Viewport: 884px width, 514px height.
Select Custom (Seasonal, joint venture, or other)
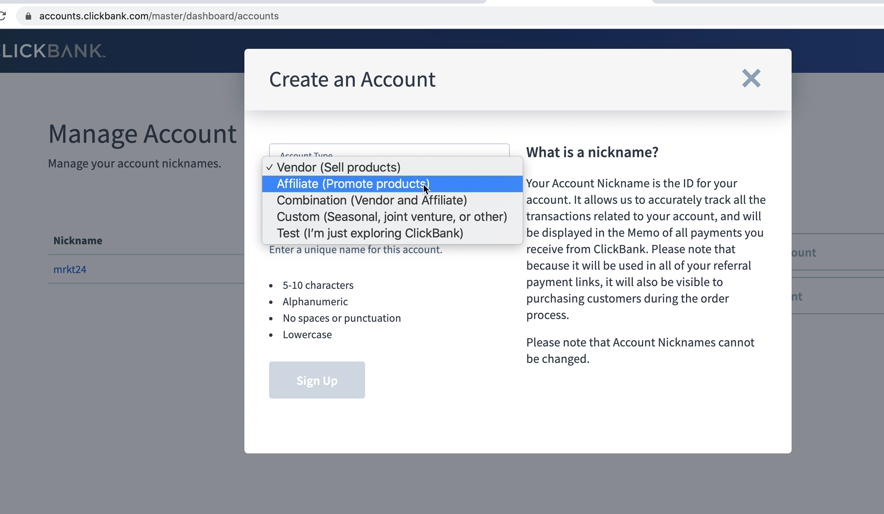click(392, 216)
